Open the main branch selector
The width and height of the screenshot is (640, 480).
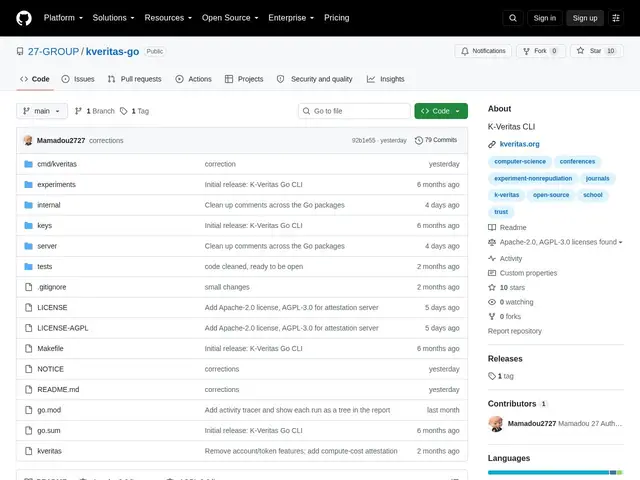point(42,111)
